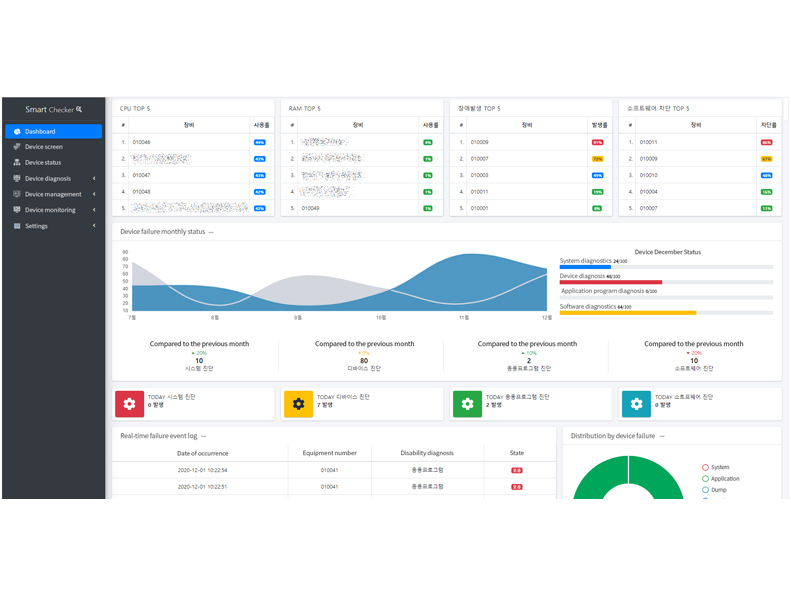The width and height of the screenshot is (791, 593).
Task: Open the Device screen menu item
Action: [53, 147]
